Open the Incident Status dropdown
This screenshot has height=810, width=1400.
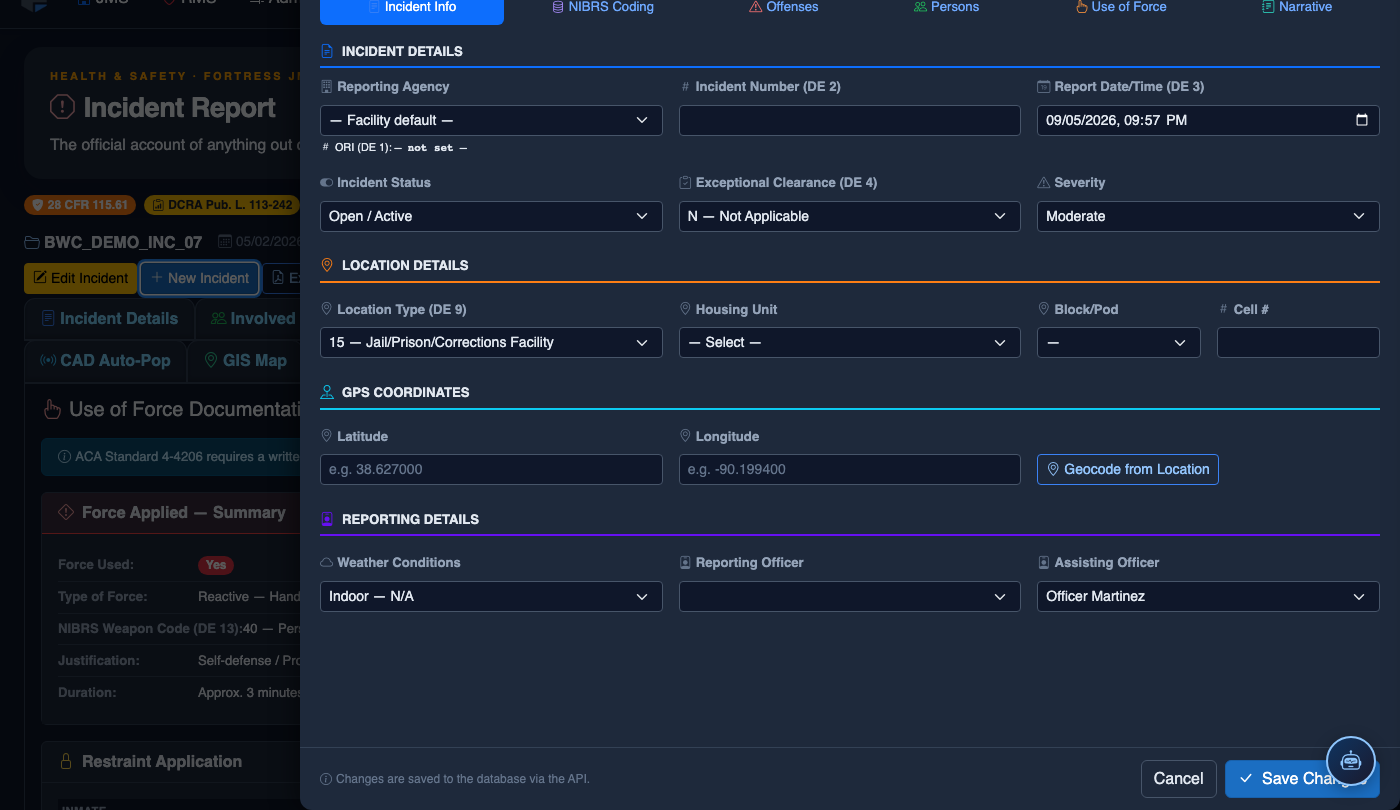[491, 216]
